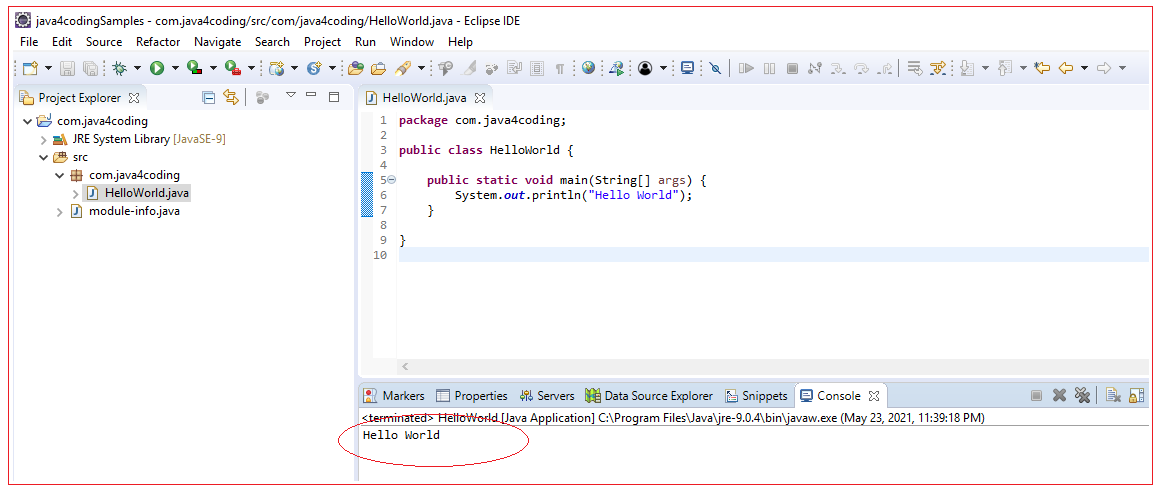Close the Console view tab
Image resolution: width=1161 pixels, height=497 pixels.
[x=873, y=396]
